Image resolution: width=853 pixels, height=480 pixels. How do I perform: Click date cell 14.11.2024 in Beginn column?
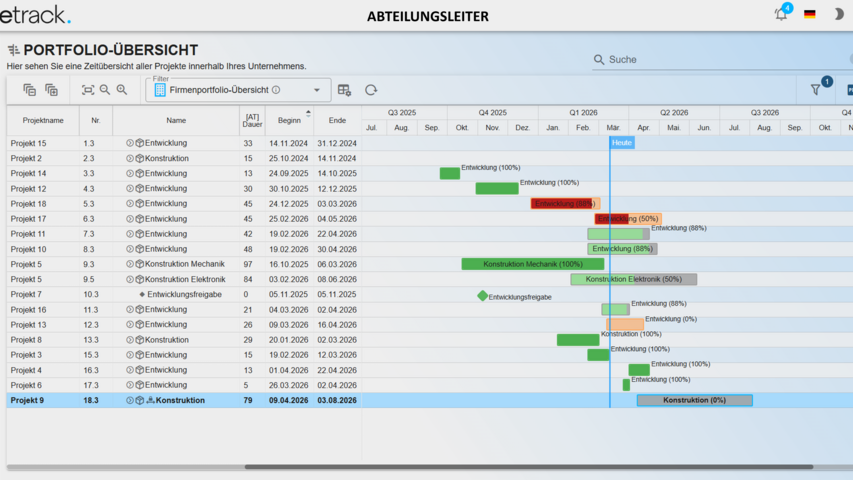(x=288, y=143)
